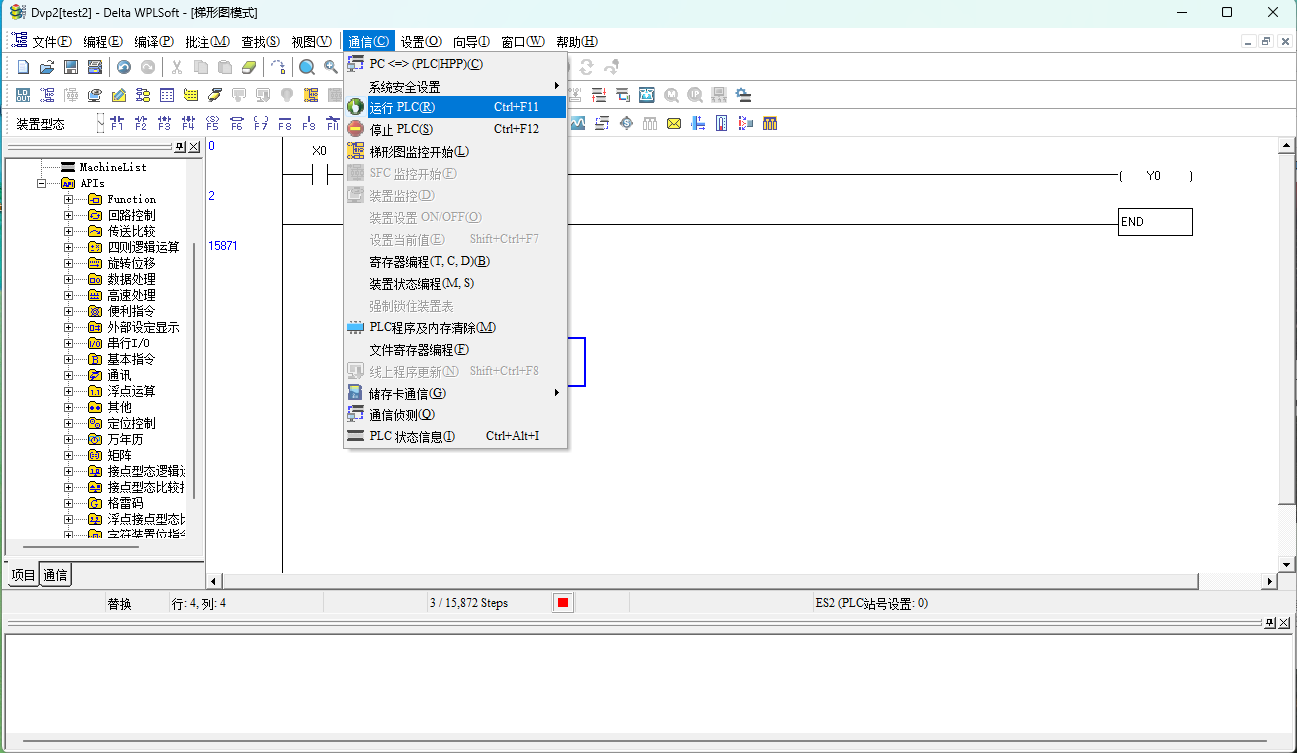The image size is (1297, 753).
Task: Select the F4 falling-edge contact
Action: tap(188, 123)
